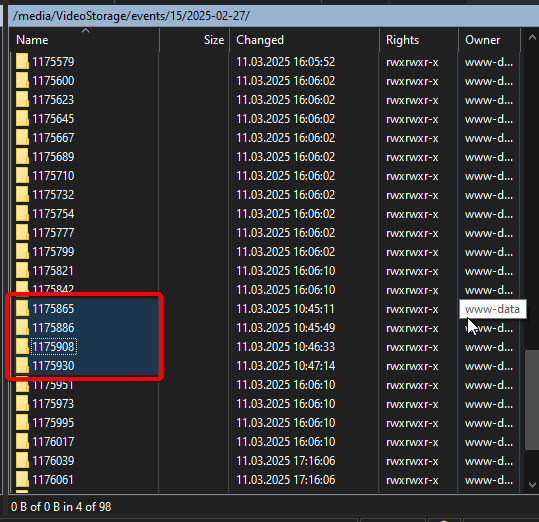Click the folder icon of 1176039
The width and height of the screenshot is (539, 522).
click(22, 461)
